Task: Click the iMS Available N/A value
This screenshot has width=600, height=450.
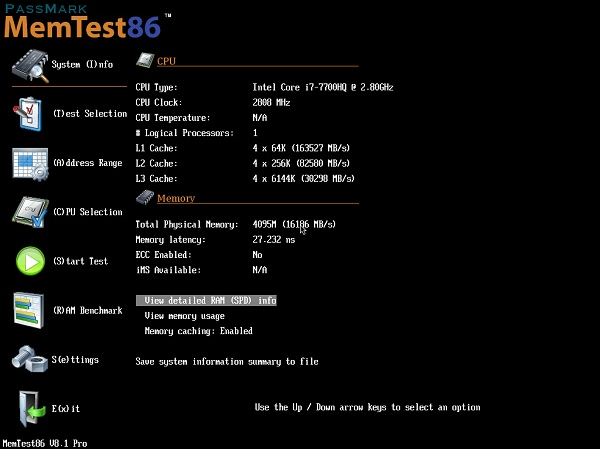Action: click(260, 270)
